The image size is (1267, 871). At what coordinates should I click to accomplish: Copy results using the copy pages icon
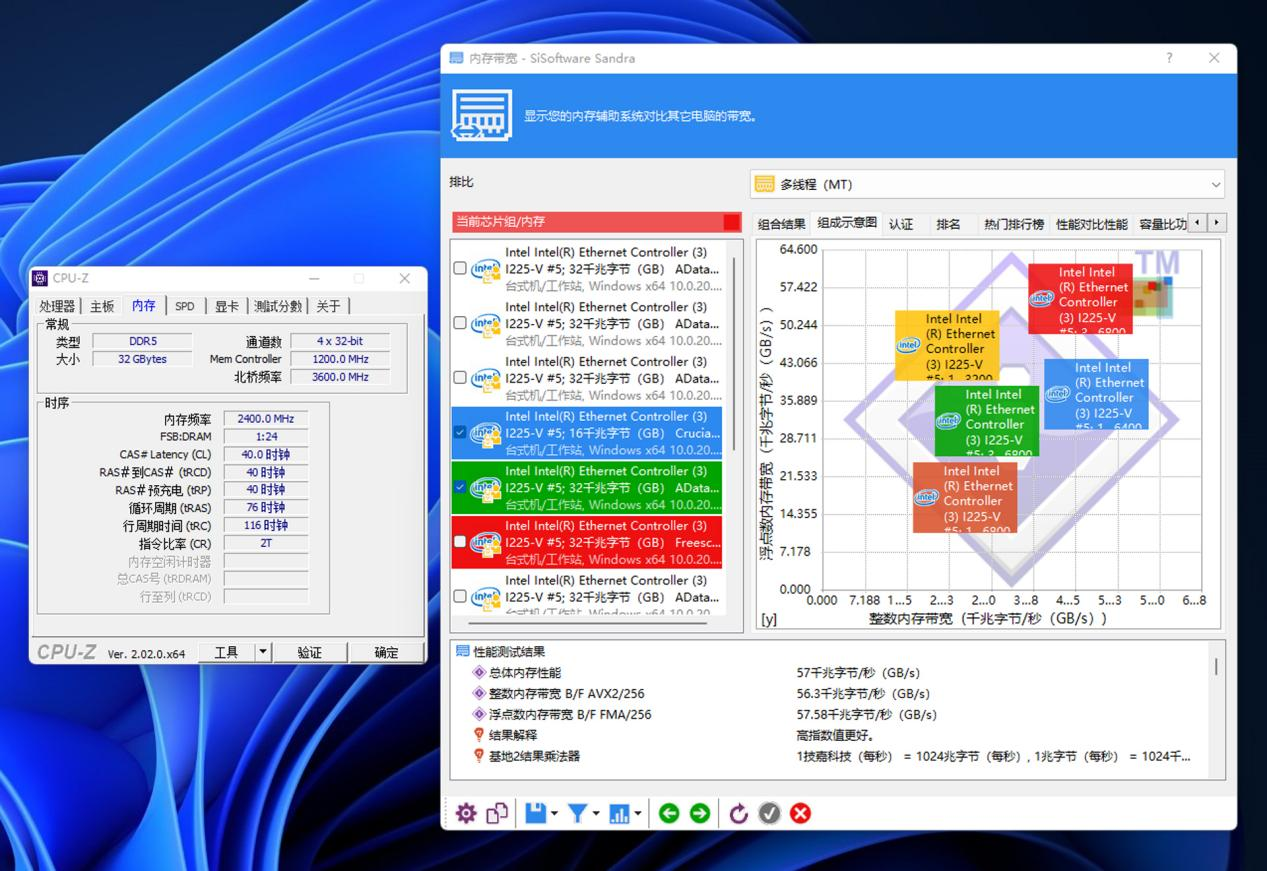coord(498,813)
